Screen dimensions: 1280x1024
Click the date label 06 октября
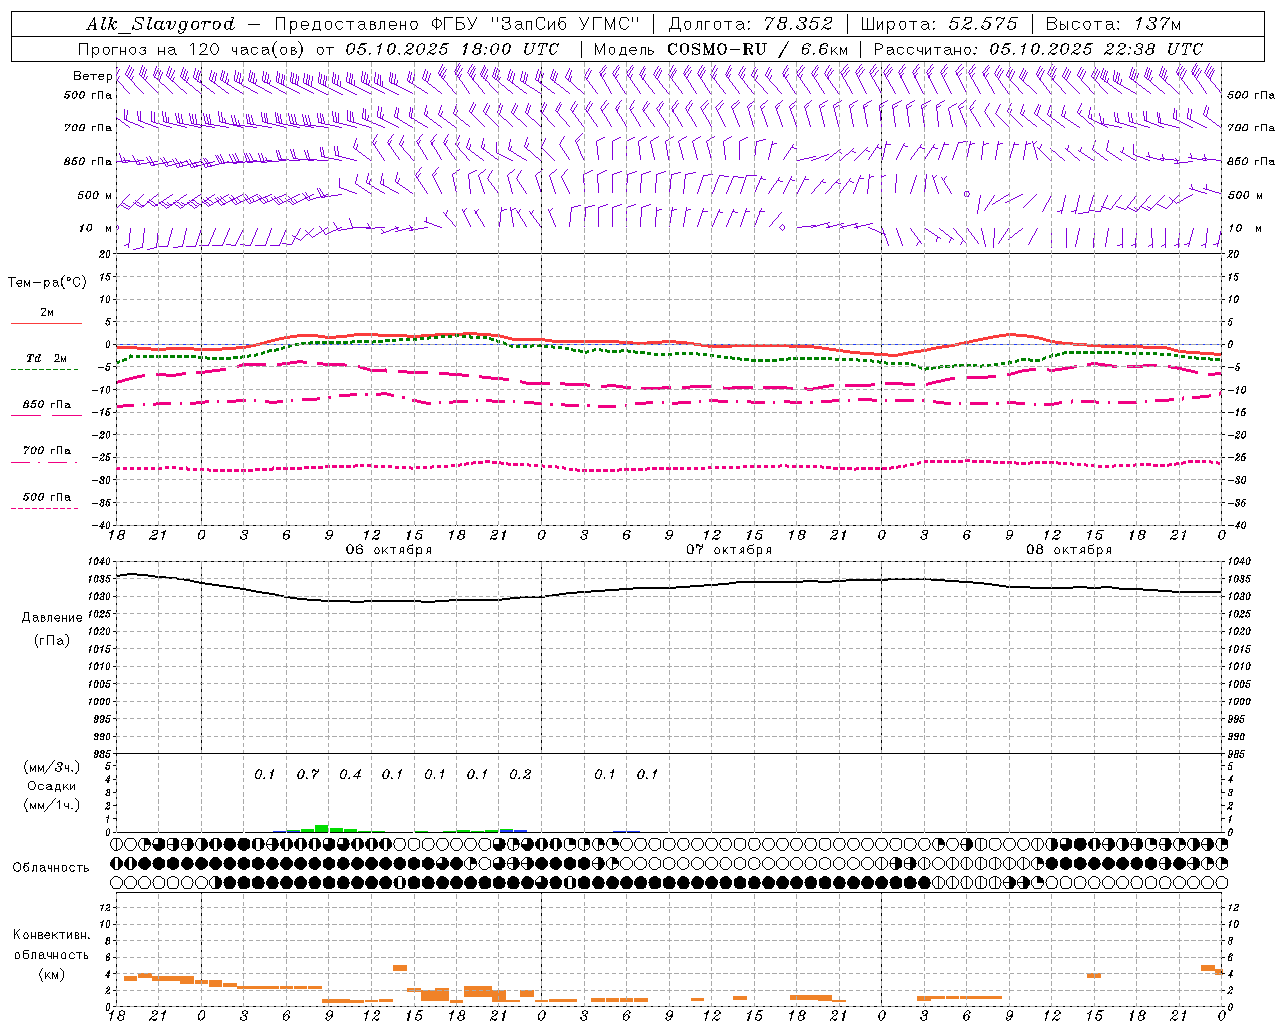click(x=389, y=550)
